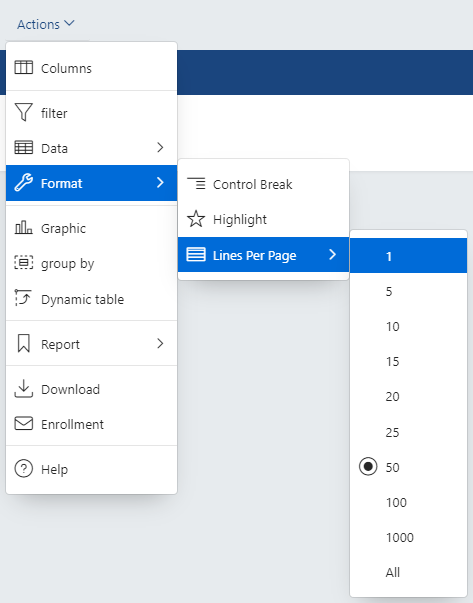Click the Help question mark icon
The image size is (473, 603).
click(x=23, y=469)
